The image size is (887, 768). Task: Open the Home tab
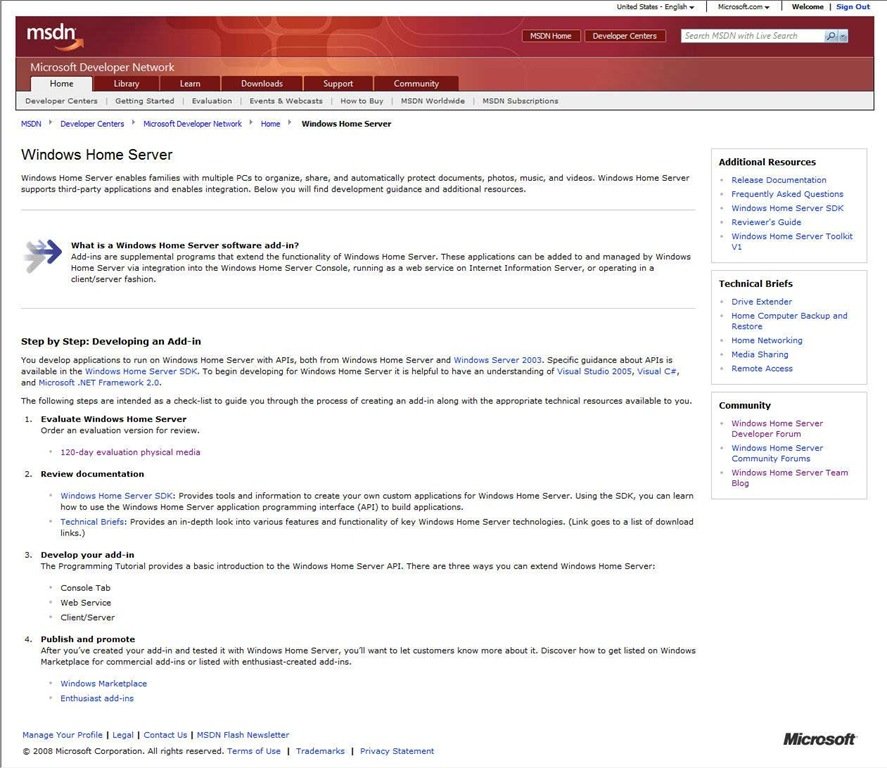(x=61, y=84)
